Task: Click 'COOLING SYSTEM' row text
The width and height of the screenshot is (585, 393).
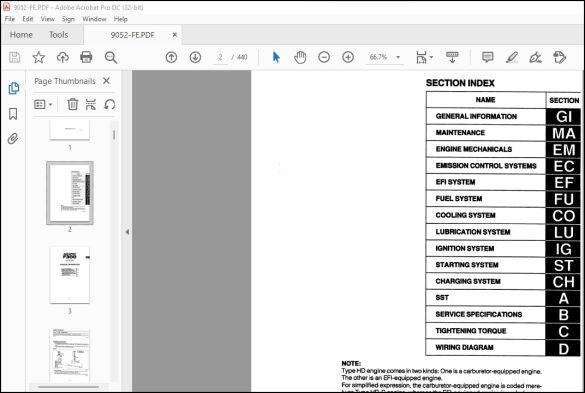Action: pos(465,215)
